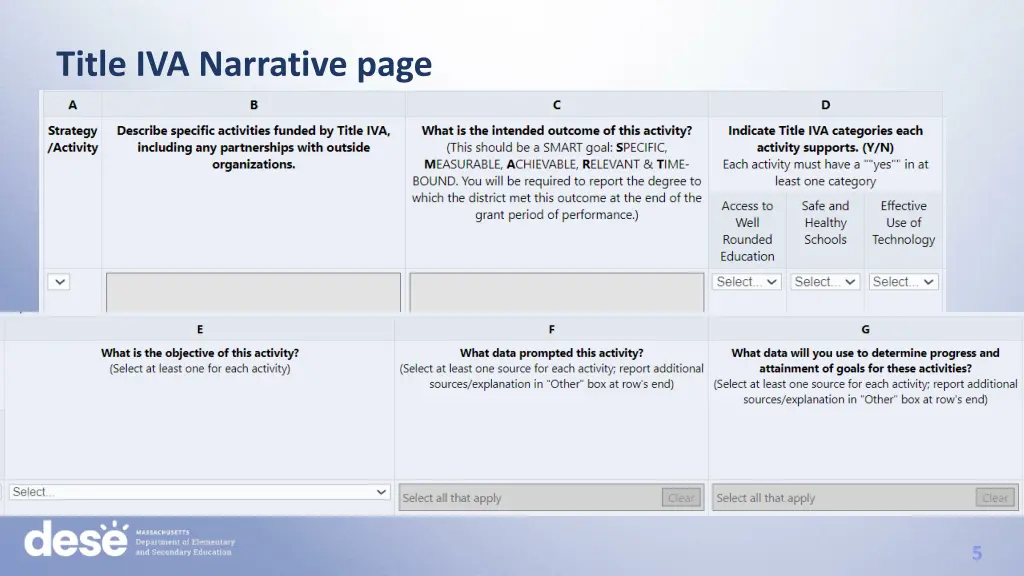
Task: Click 'What is the objective of this activity?' text
Action: tap(200, 353)
